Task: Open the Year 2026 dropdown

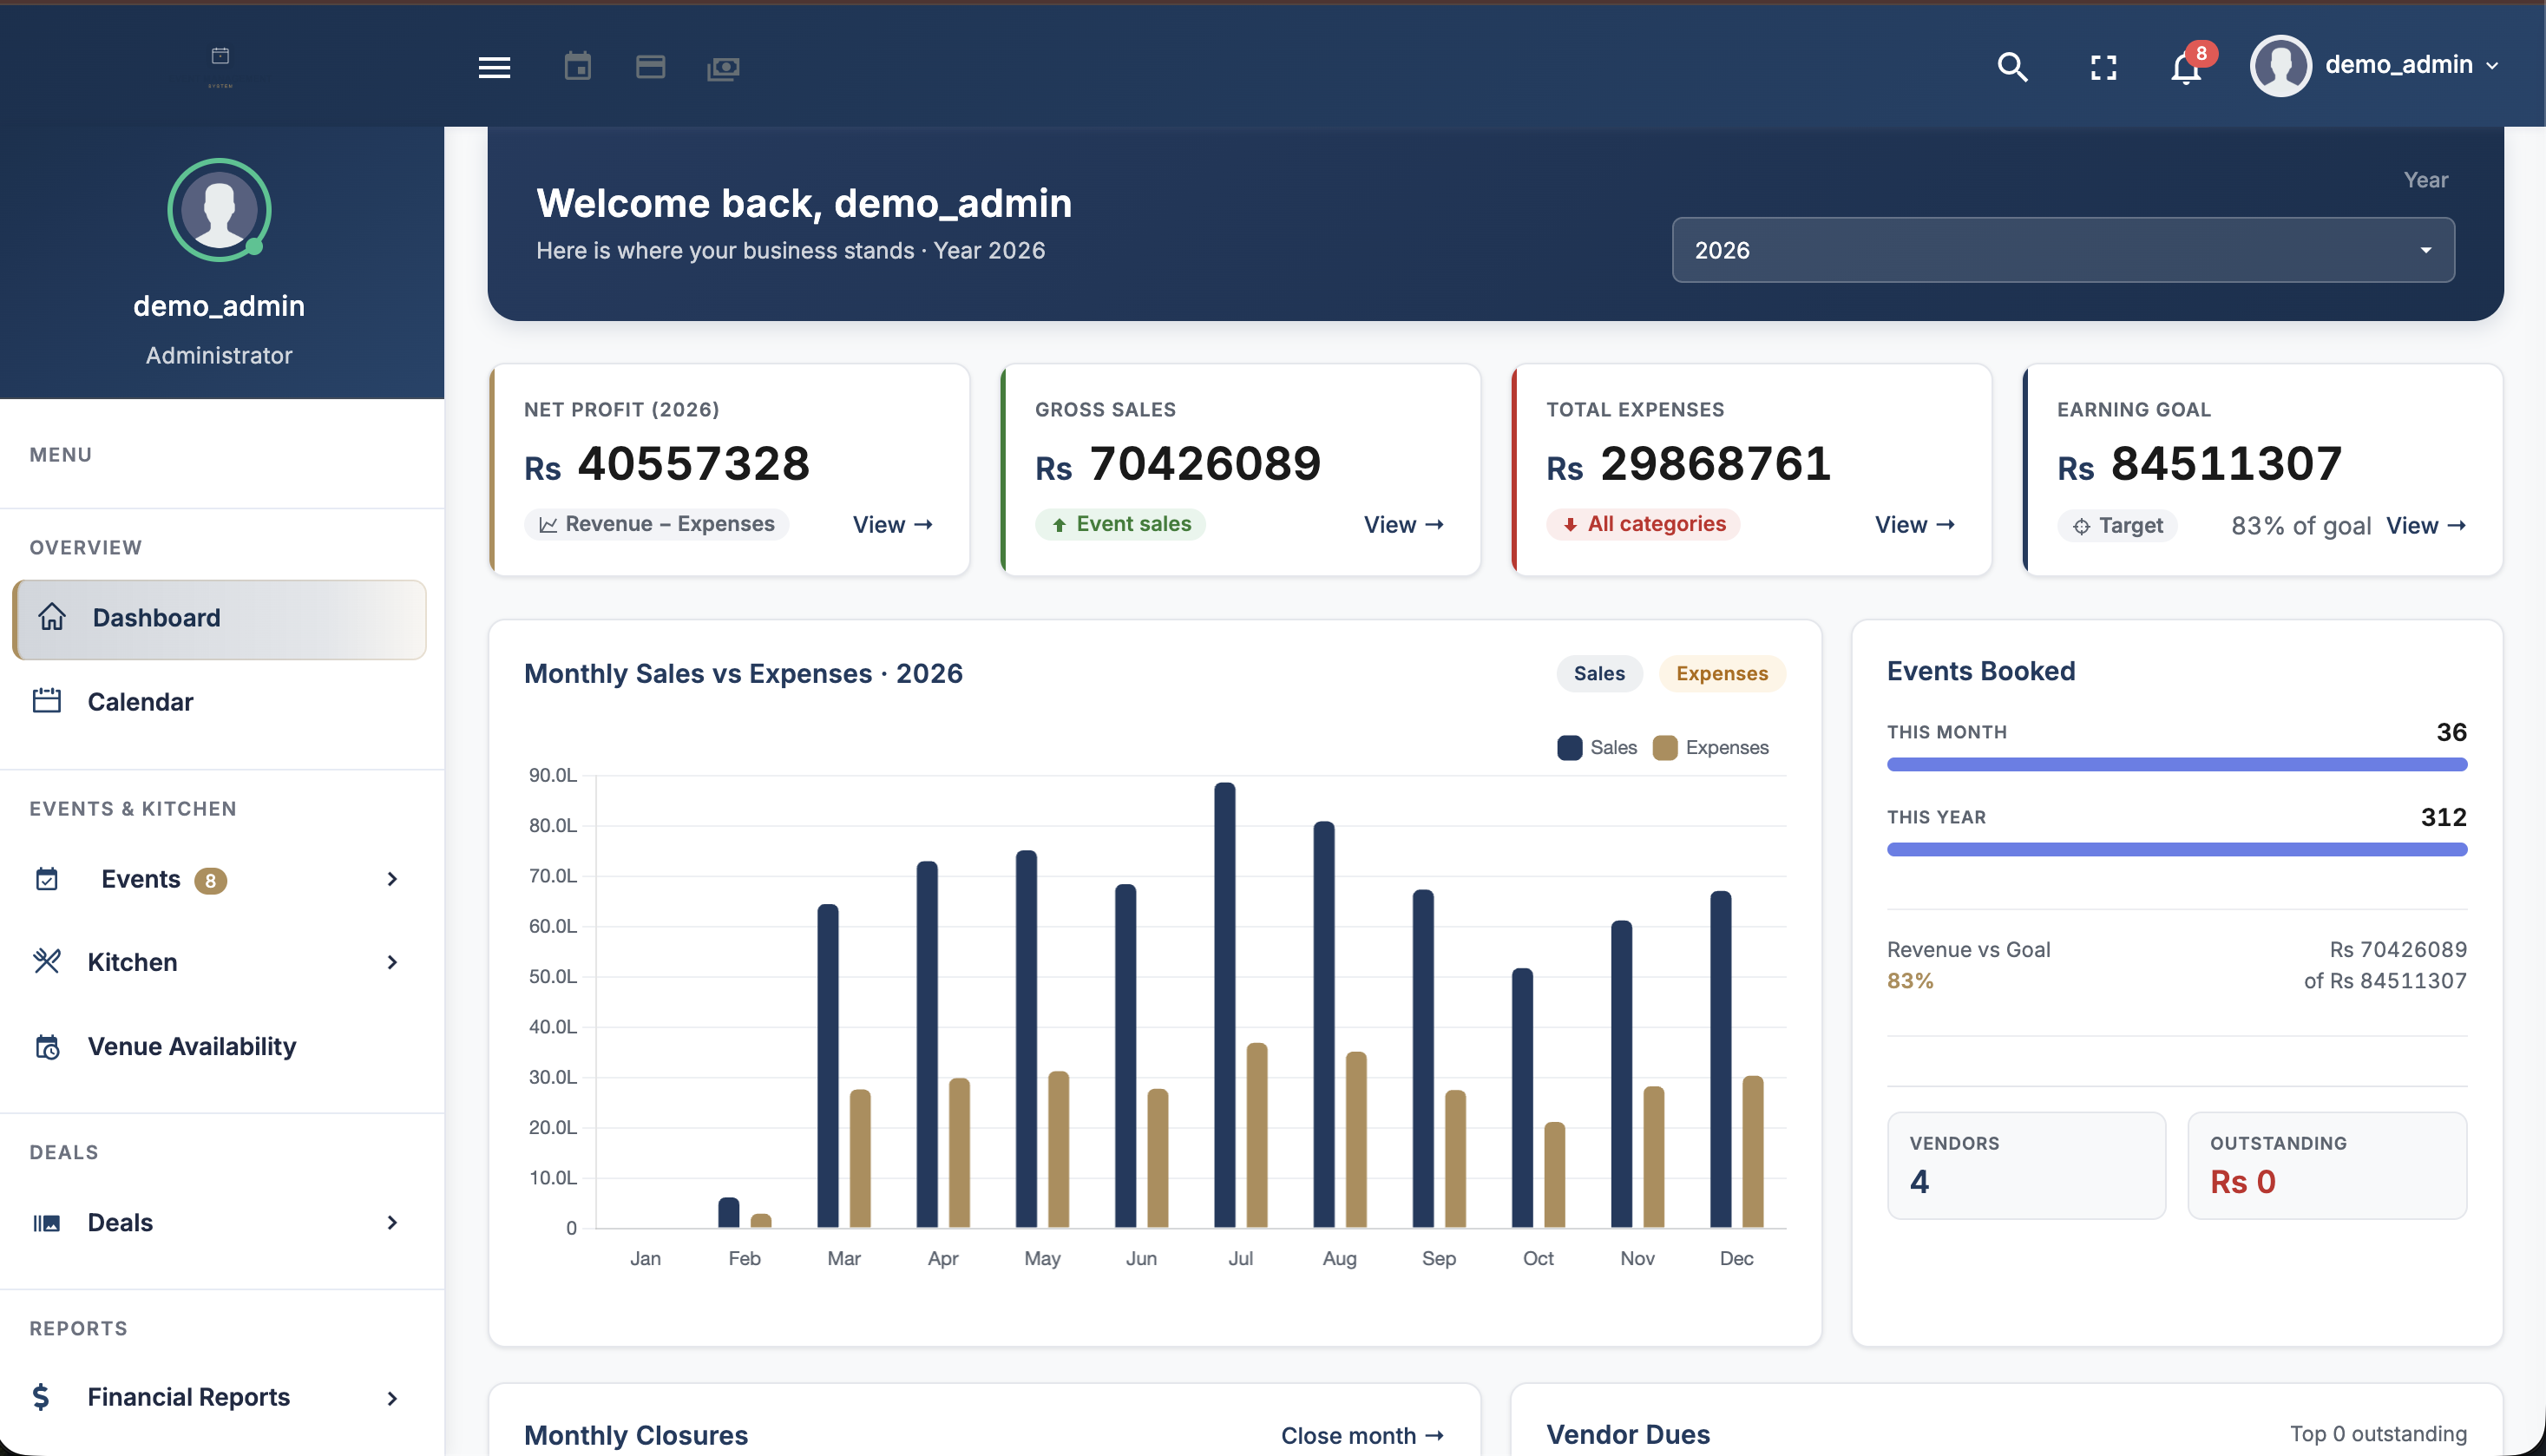Action: [x=2063, y=250]
